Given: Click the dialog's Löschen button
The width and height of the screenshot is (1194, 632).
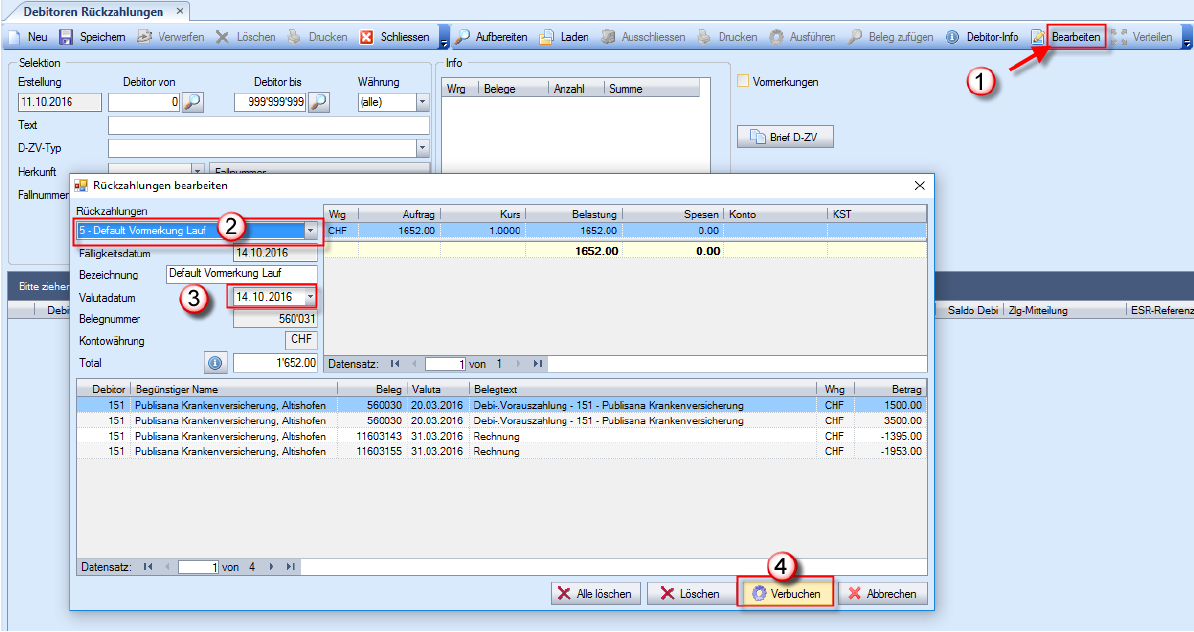Looking at the screenshot, I should [x=689, y=594].
